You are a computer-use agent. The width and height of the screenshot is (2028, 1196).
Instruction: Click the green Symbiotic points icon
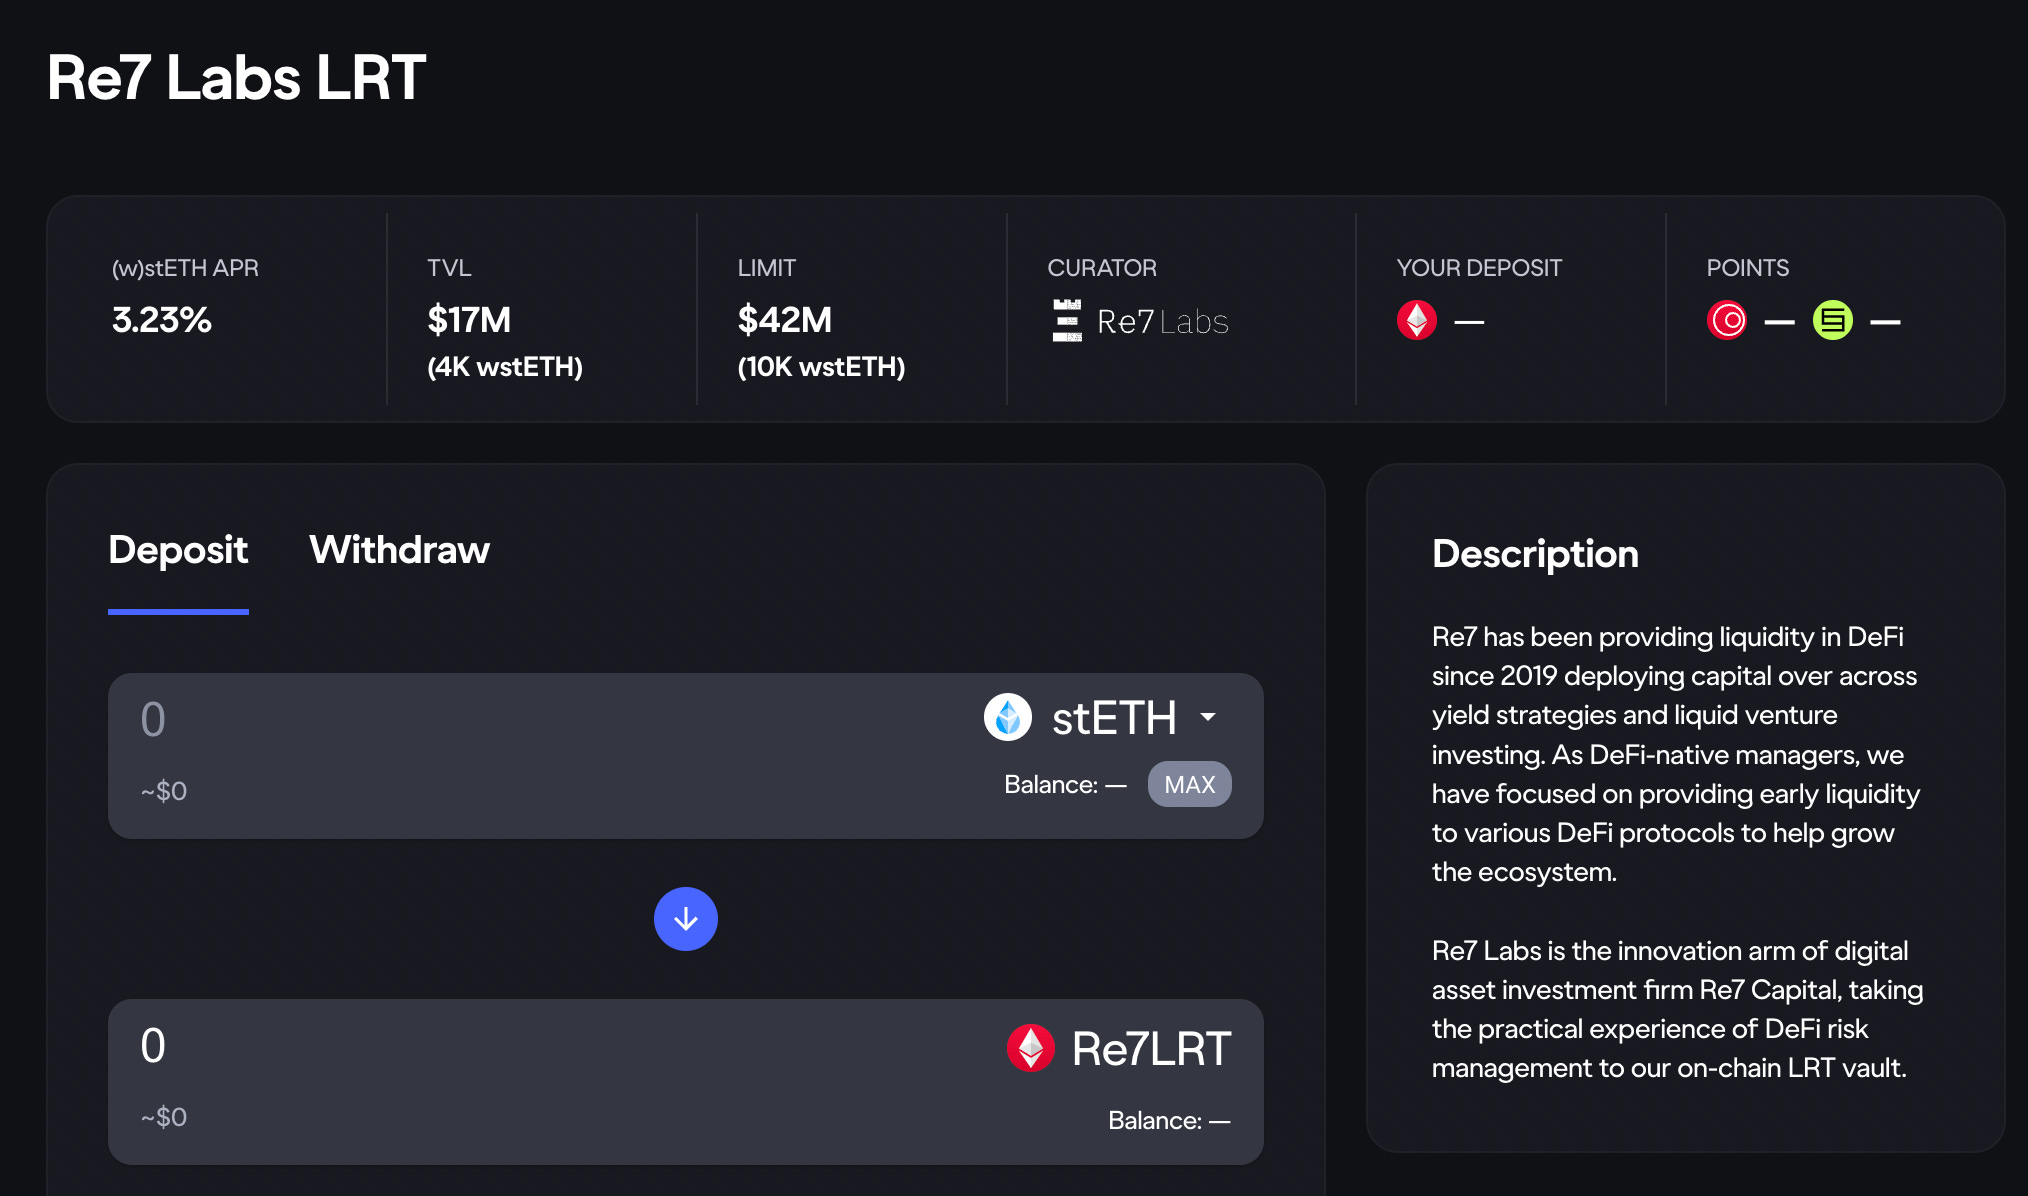pos(1832,321)
